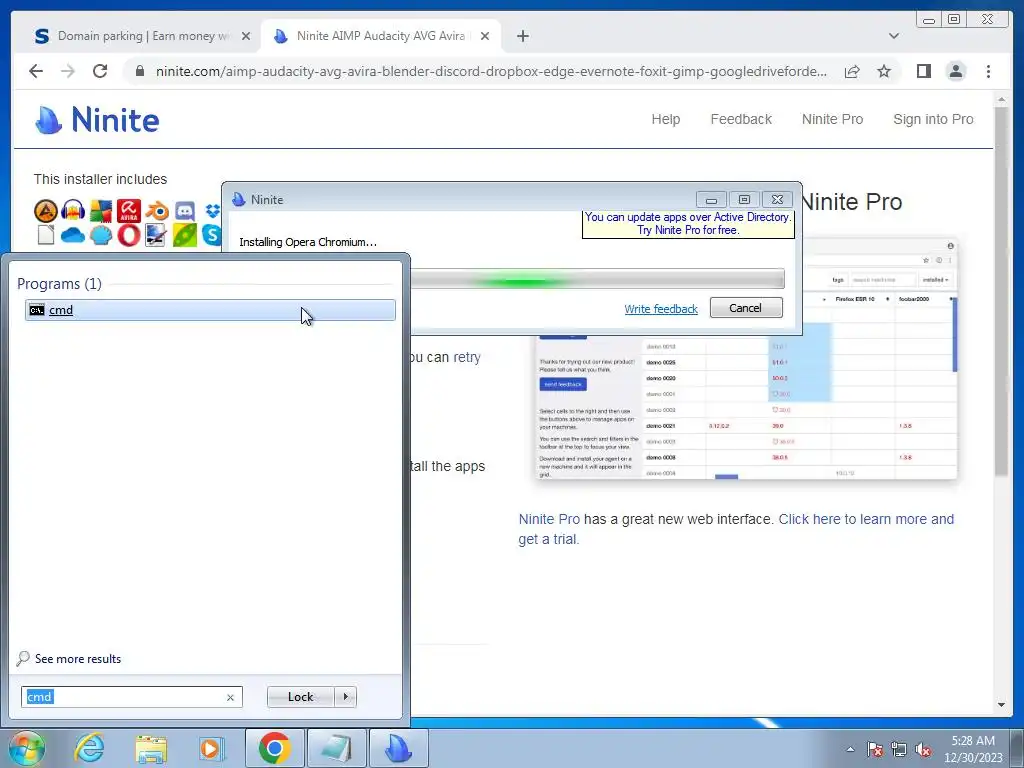Viewport: 1024px width, 768px height.
Task: Click the red Avira icon
Action: 129,211
